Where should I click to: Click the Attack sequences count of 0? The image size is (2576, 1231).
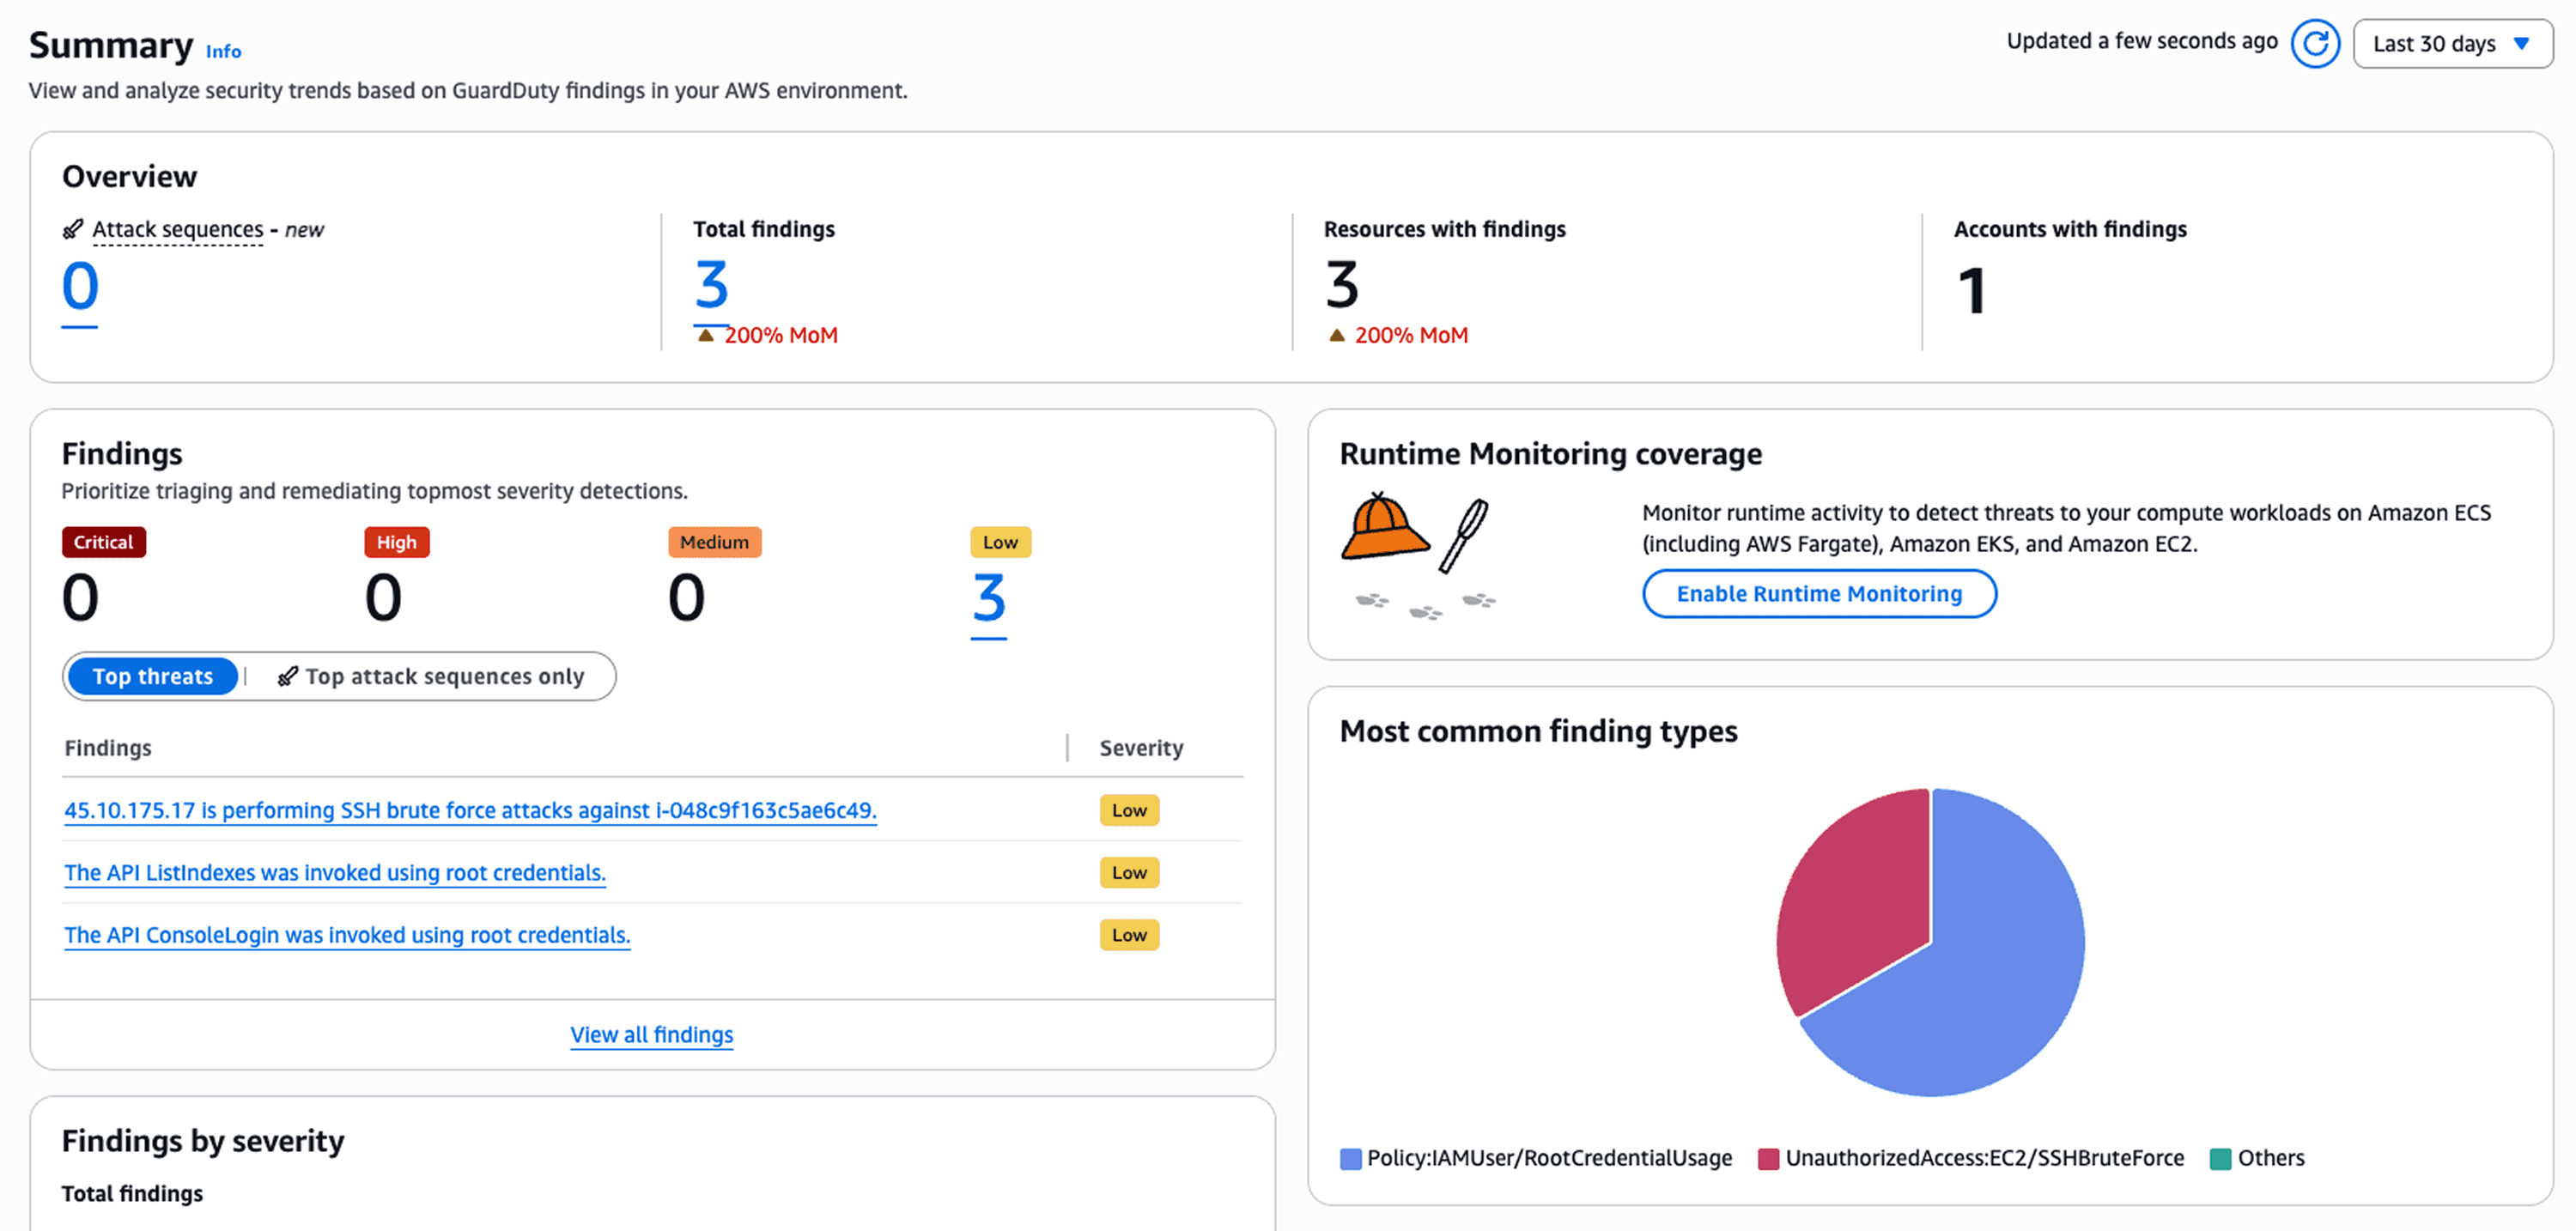(80, 287)
